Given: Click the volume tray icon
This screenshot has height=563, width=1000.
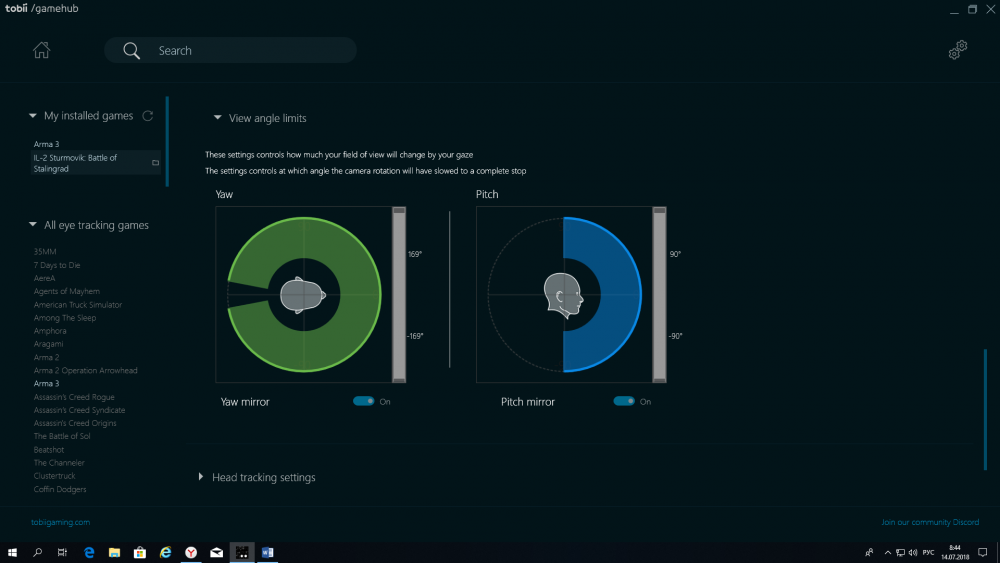Looking at the screenshot, I should (913, 552).
